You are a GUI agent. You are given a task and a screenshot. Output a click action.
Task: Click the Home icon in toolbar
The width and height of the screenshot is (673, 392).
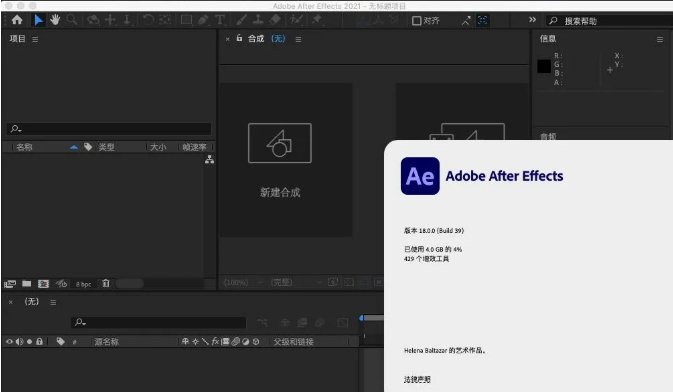tap(17, 20)
